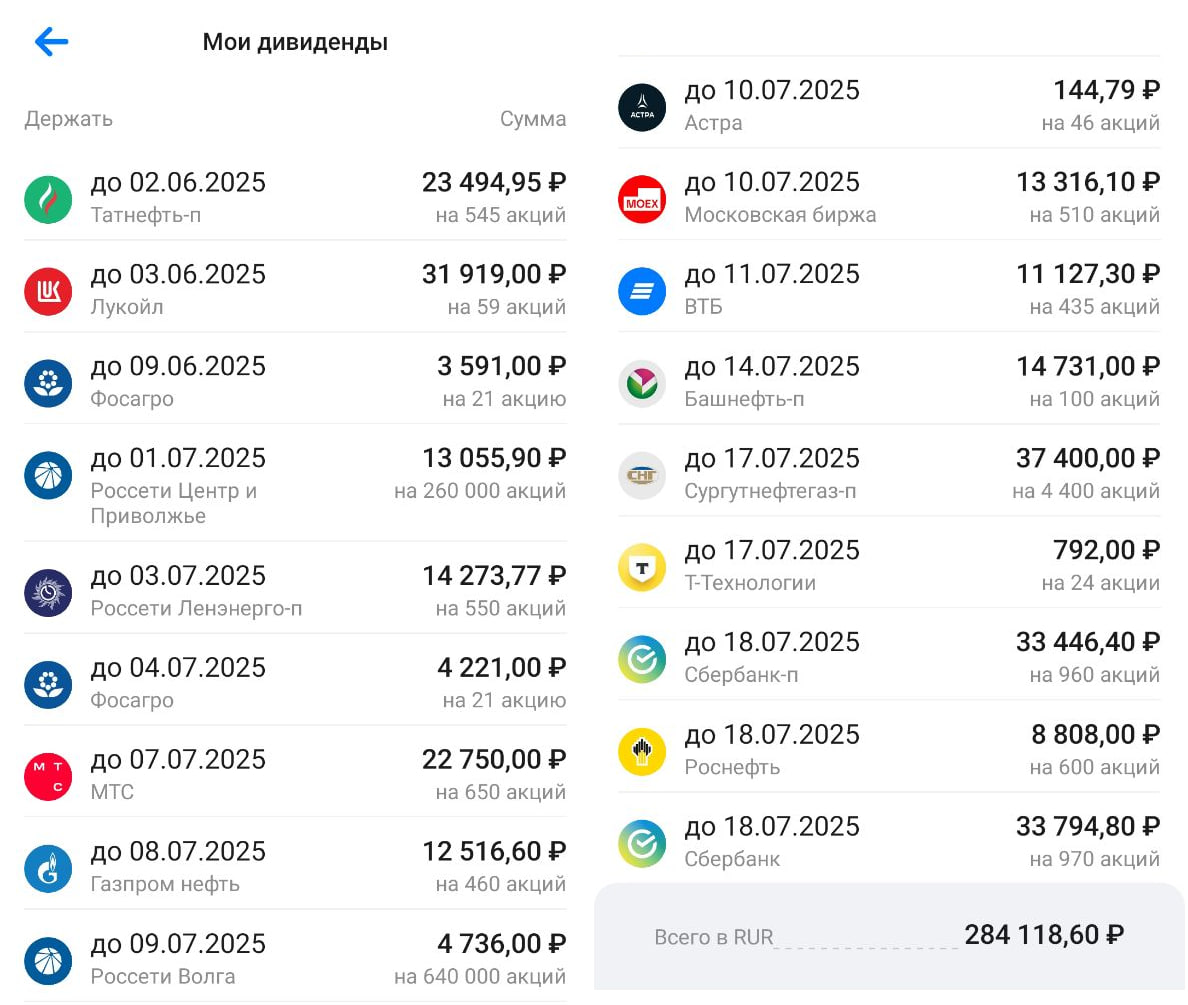The width and height of the screenshot is (1188, 1005).
Task: Select the Россети Волга dividend row
Action: pos(295,960)
